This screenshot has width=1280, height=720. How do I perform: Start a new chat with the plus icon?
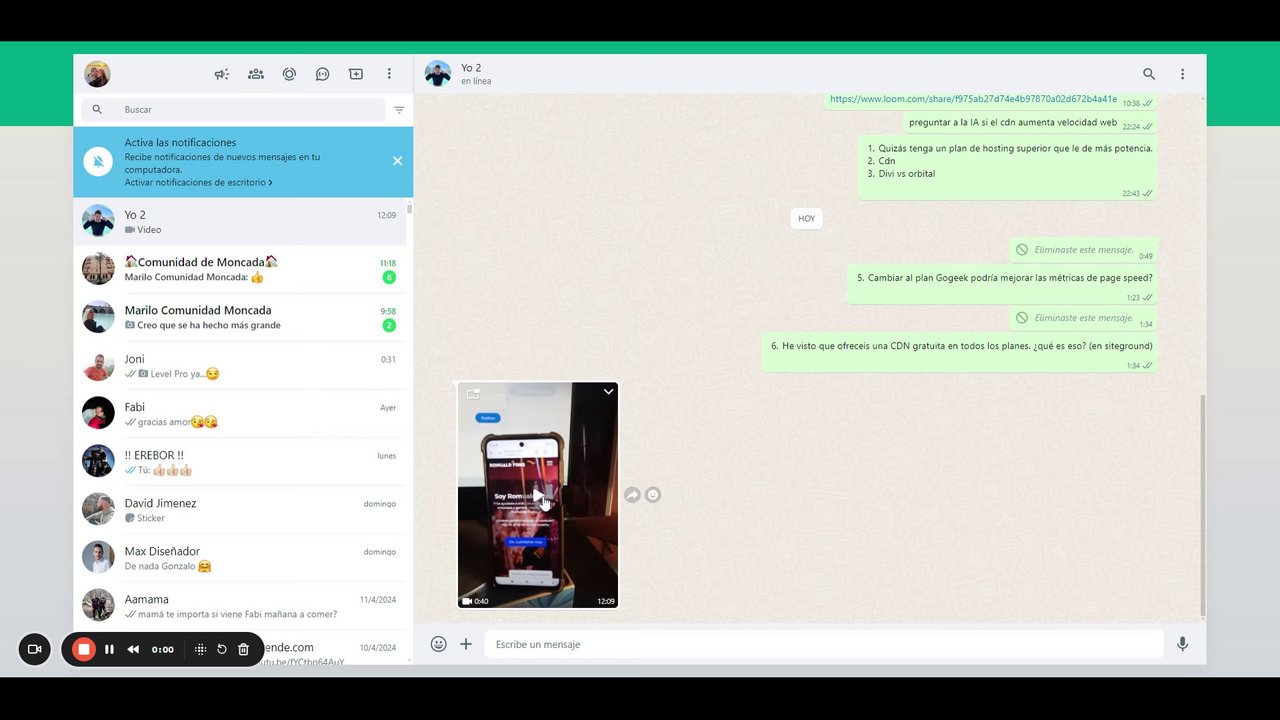[356, 74]
